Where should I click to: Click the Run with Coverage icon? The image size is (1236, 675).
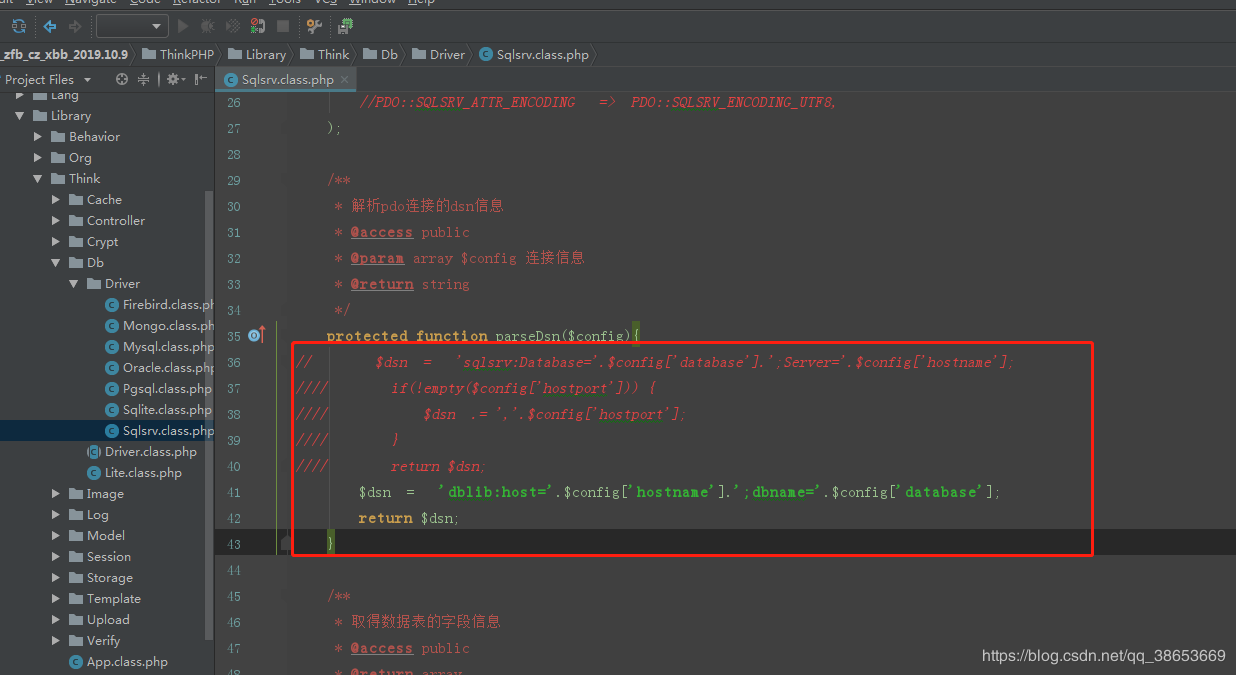click(233, 26)
